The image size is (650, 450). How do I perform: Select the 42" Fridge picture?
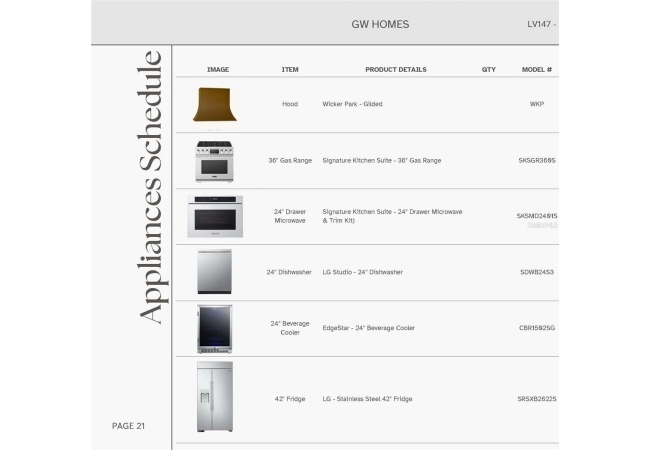(x=215, y=398)
